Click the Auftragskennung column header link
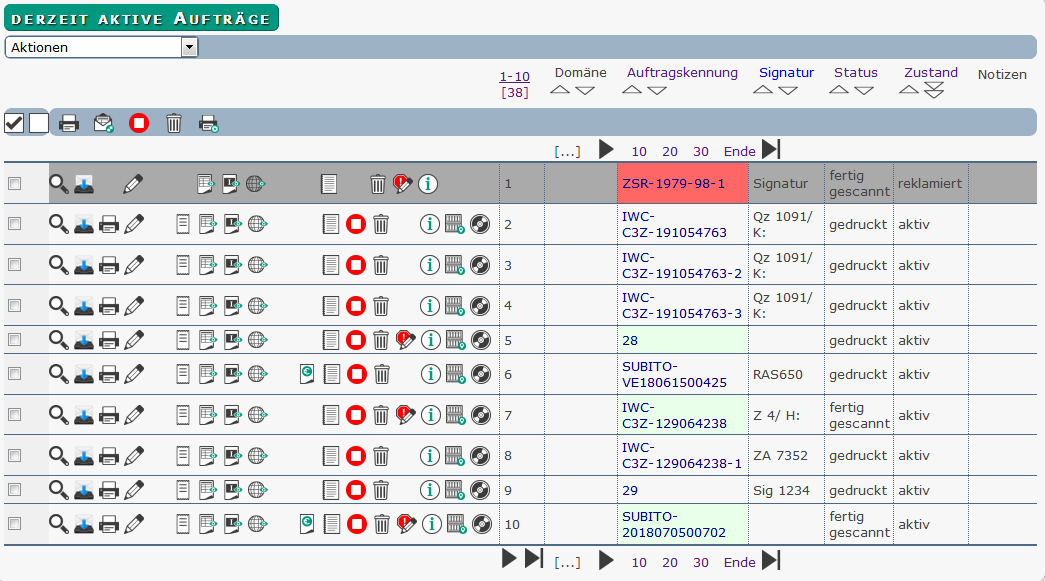This screenshot has height=581, width=1045. pos(682,73)
